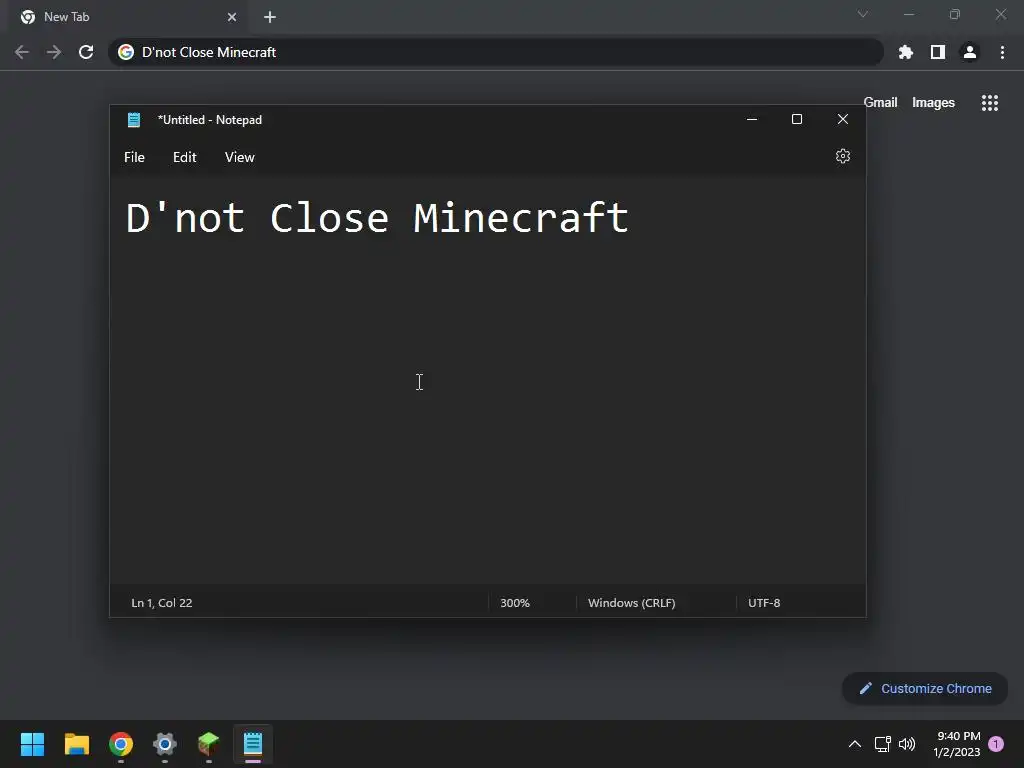Toggle Chrome side panel icon
The image size is (1024, 768).
coord(937,52)
